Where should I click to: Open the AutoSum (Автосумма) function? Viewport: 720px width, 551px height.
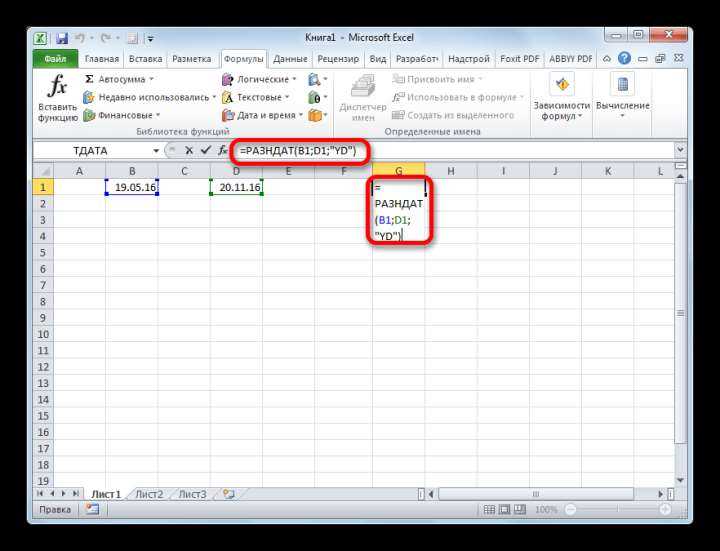click(118, 79)
